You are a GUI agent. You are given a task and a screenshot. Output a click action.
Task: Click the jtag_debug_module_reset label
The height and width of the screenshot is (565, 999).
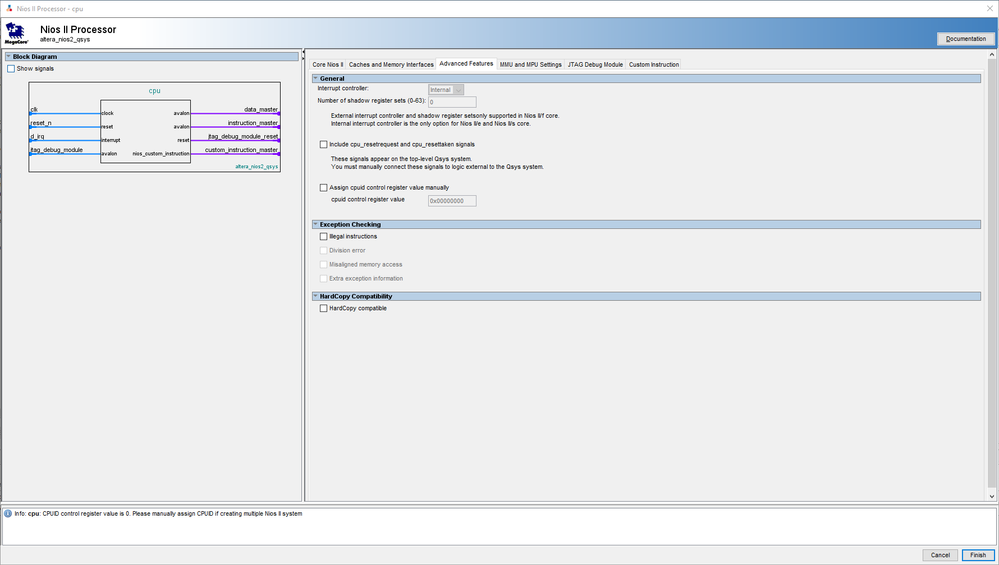click(243, 136)
